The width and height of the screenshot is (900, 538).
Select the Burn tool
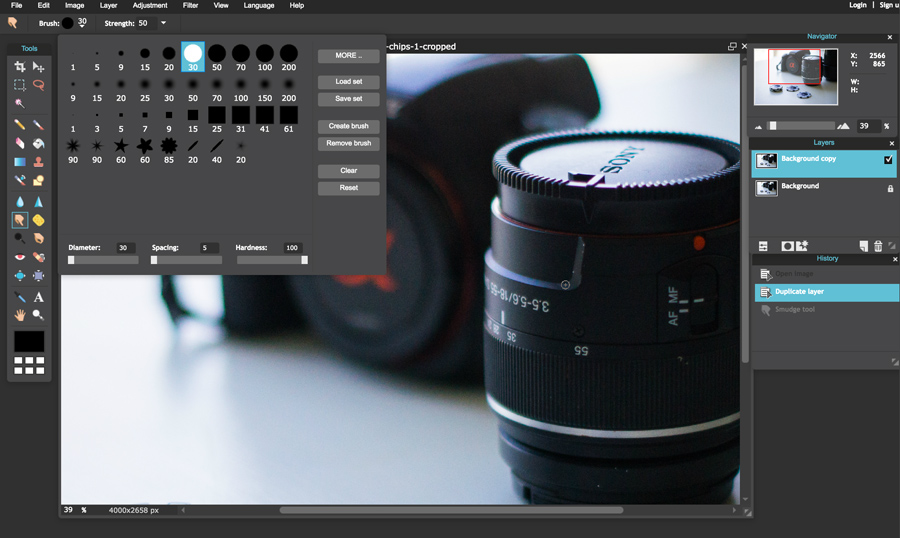pos(38,238)
